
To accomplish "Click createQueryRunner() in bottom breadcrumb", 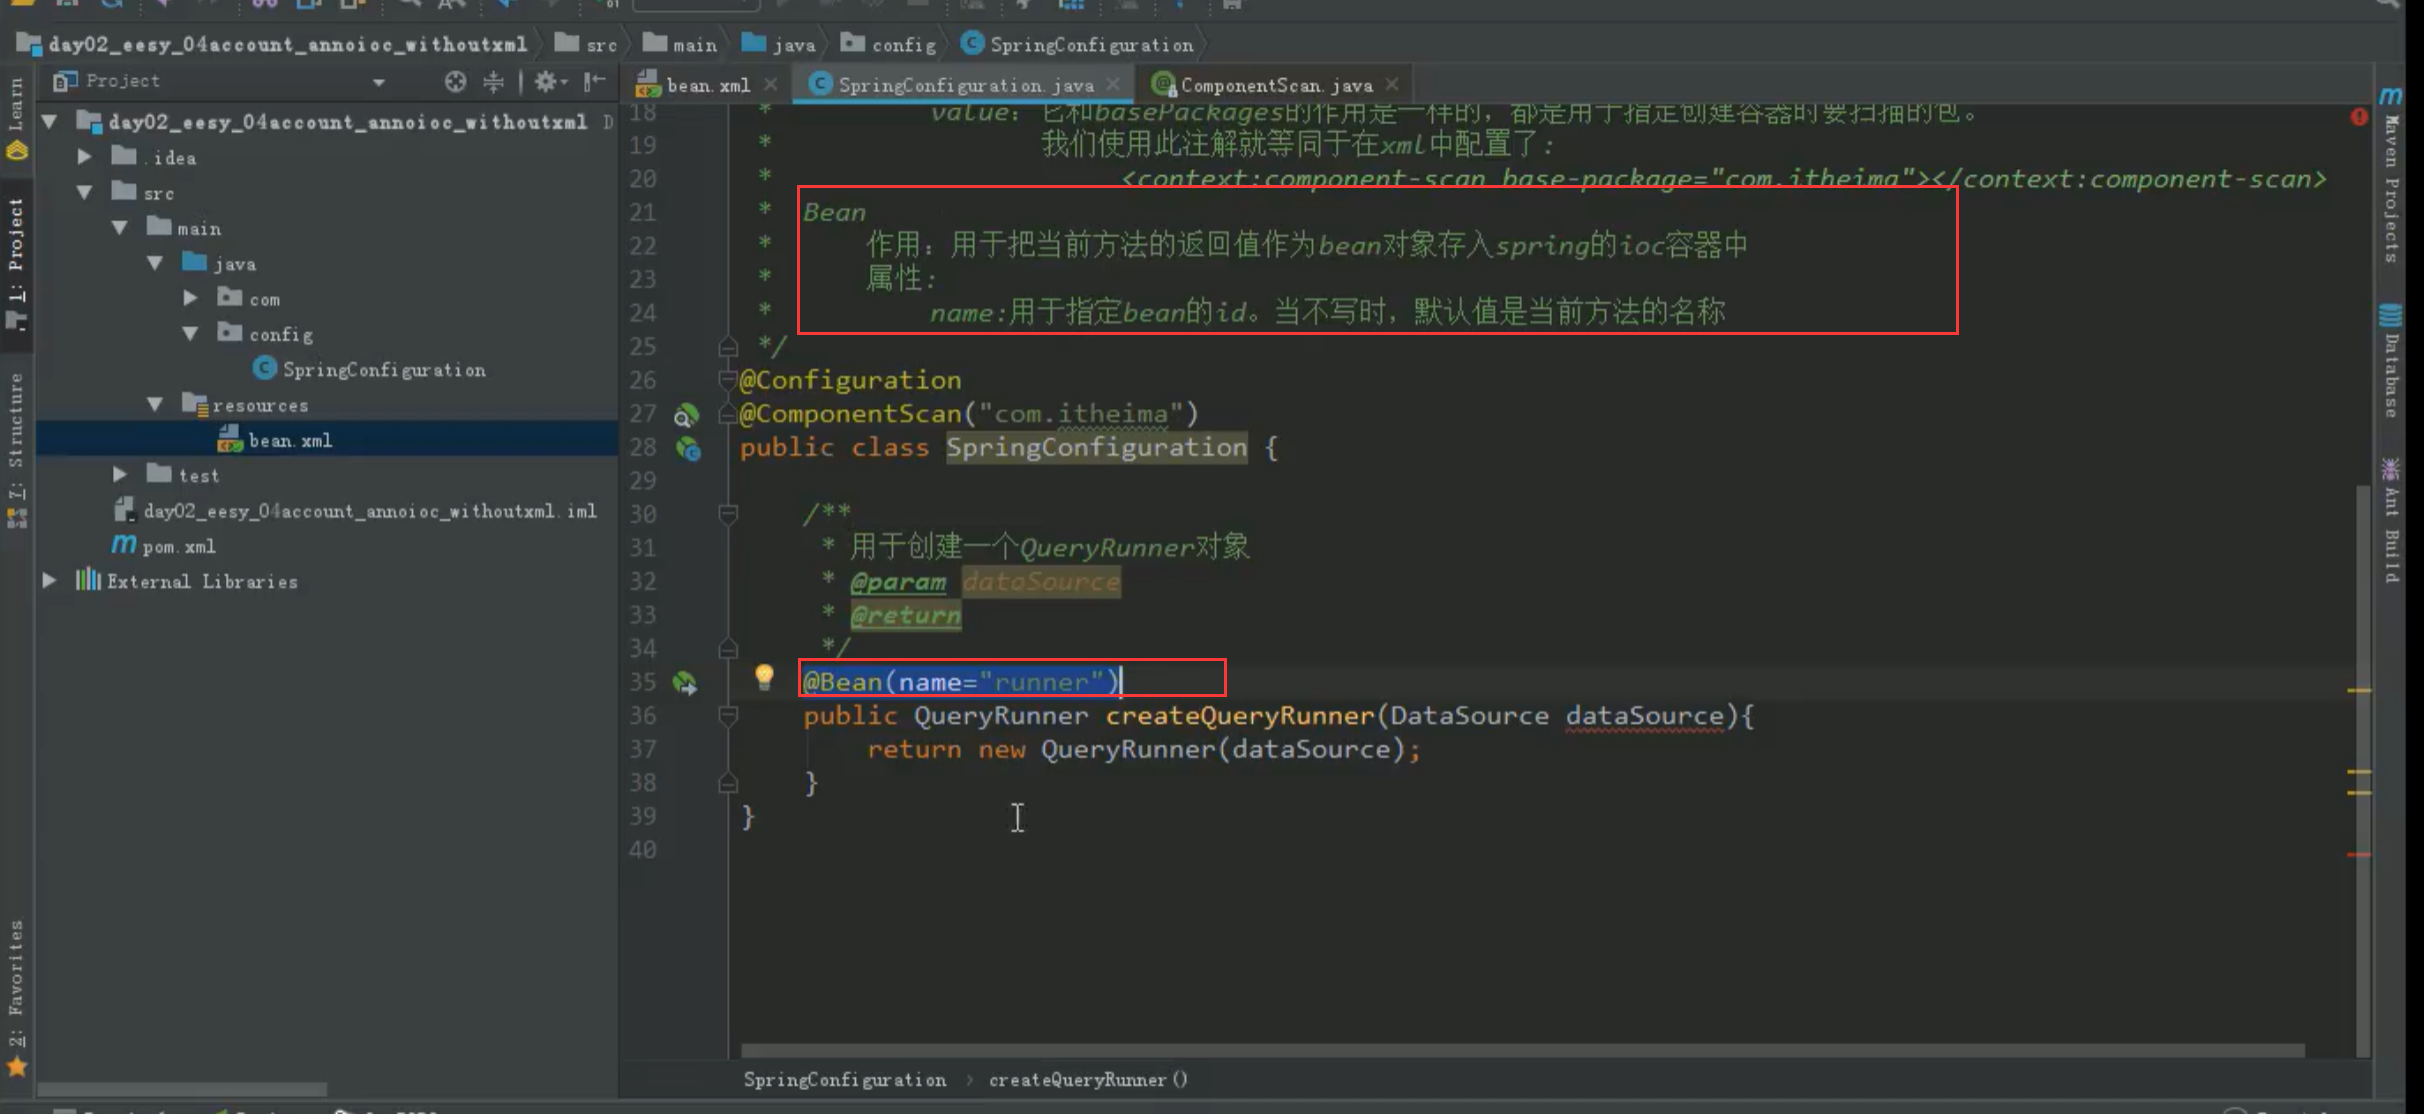I will [x=1087, y=1080].
